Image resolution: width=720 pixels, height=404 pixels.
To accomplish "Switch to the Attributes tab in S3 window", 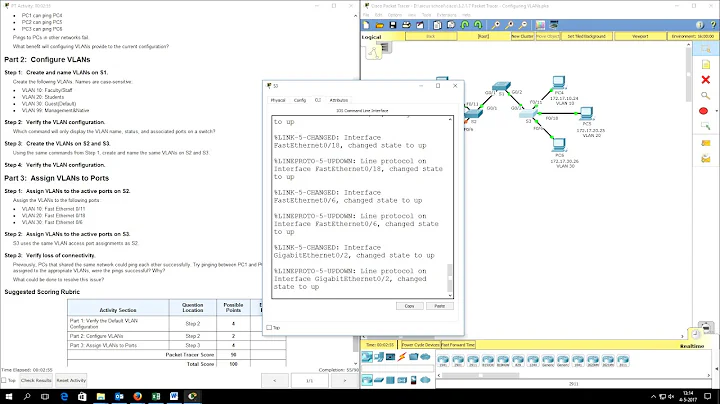I will (339, 100).
